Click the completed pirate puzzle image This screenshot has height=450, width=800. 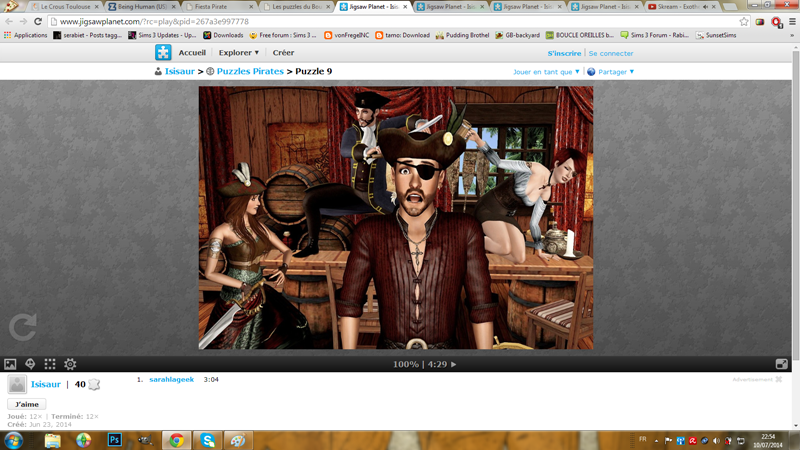(x=396, y=218)
